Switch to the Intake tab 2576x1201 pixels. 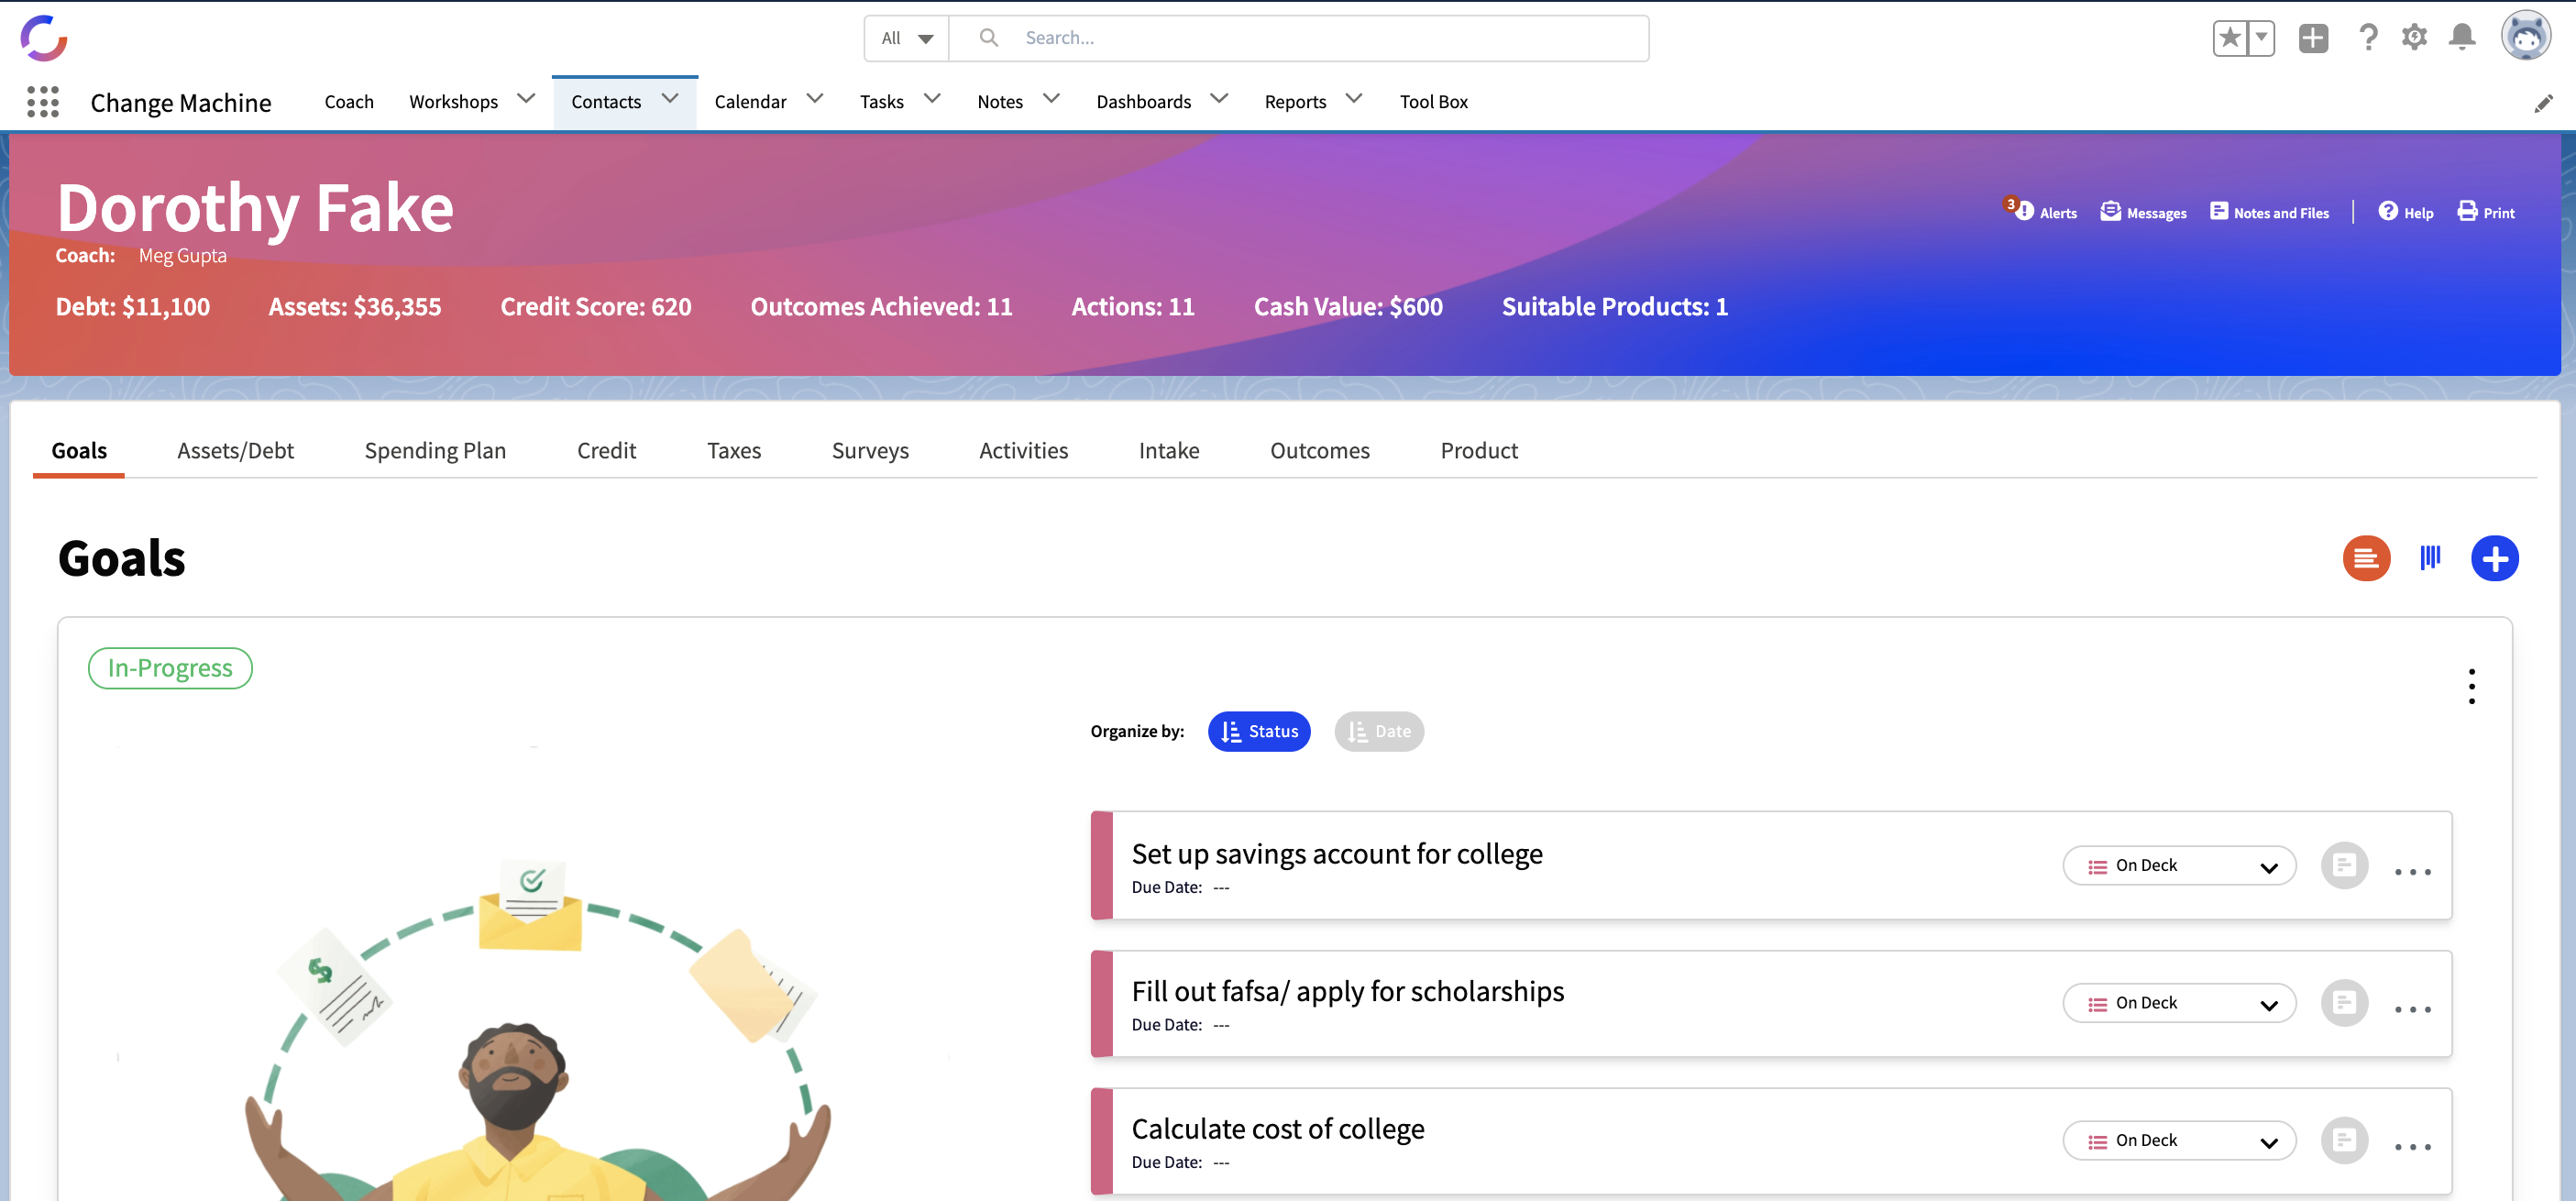(1169, 450)
